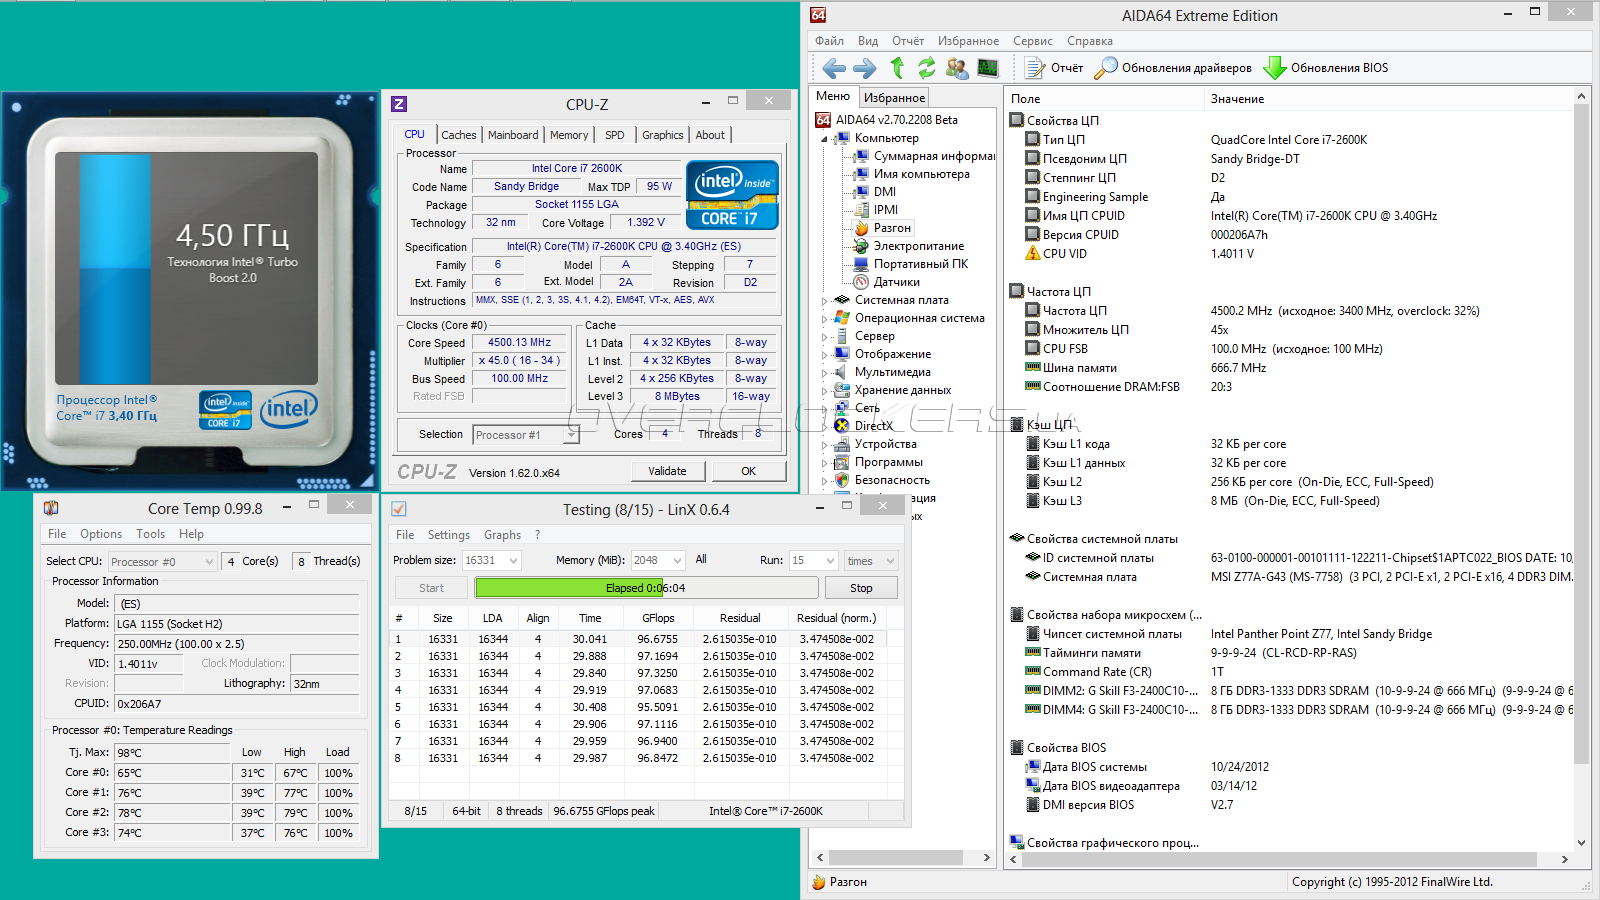Open the Memory (MiB) dropdown in LinX

click(x=677, y=561)
